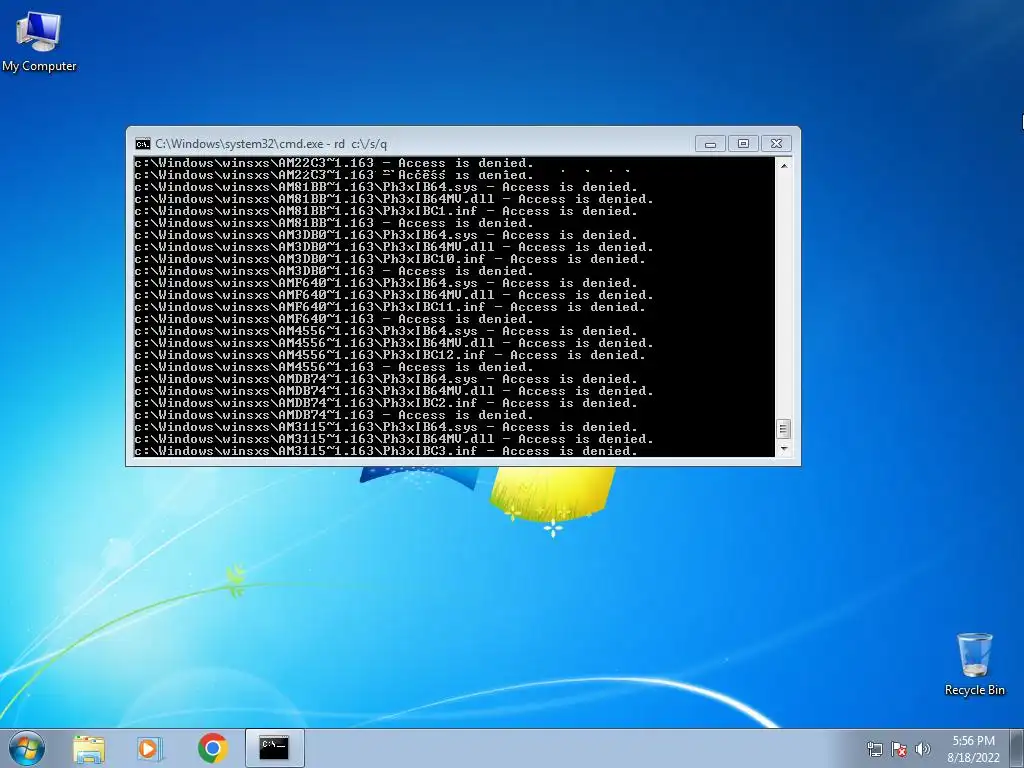
Task: Open the volume speaker tray icon
Action: click(x=922, y=749)
